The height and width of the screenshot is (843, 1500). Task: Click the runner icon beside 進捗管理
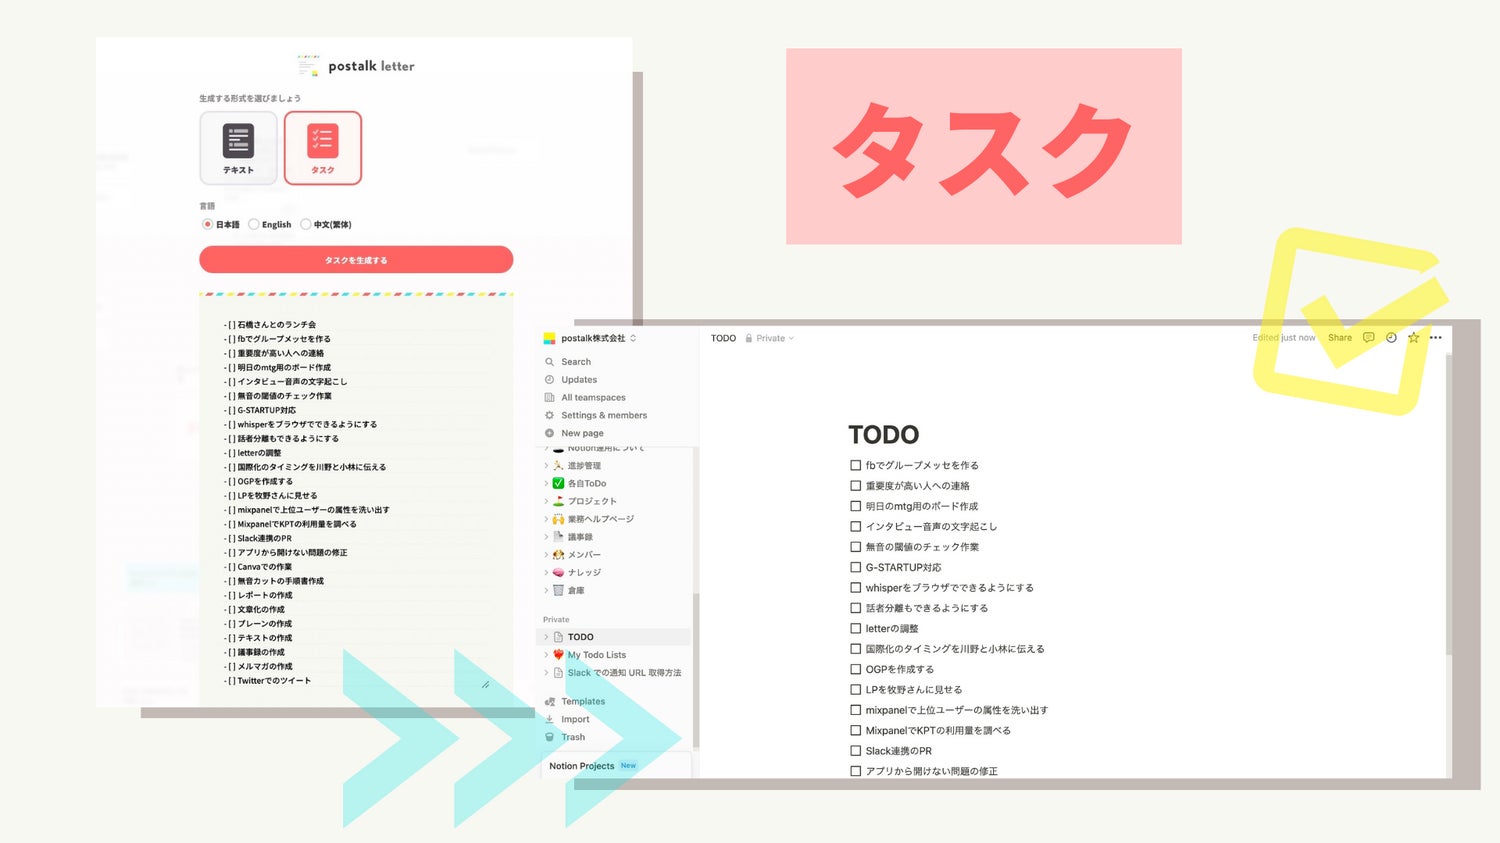[558, 466]
